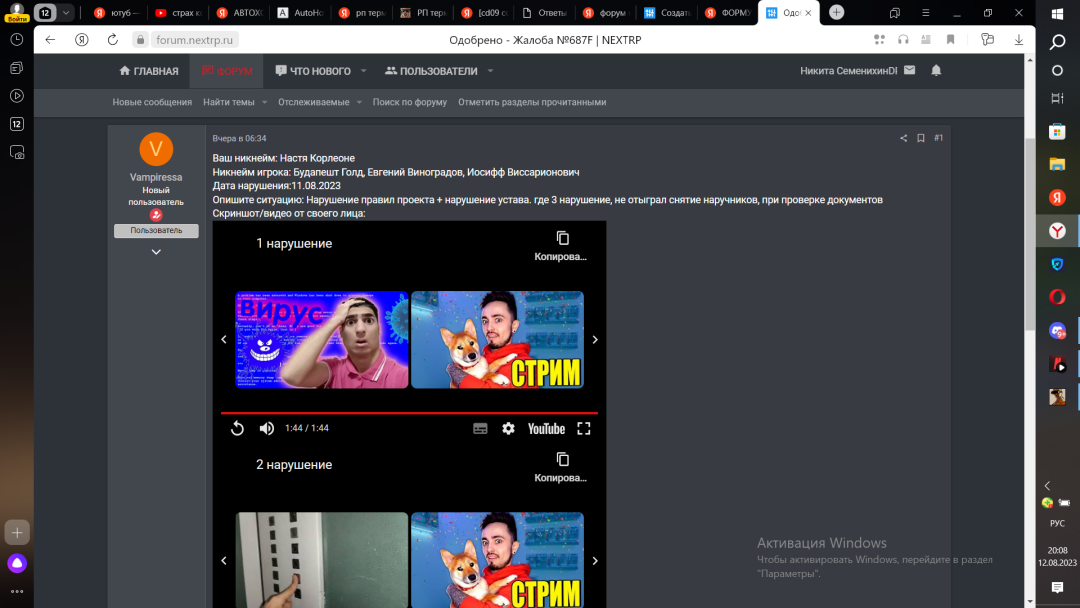Screen dimensions: 1080x608
Task: Open the 'Форум' navigation tab
Action: pos(227,71)
